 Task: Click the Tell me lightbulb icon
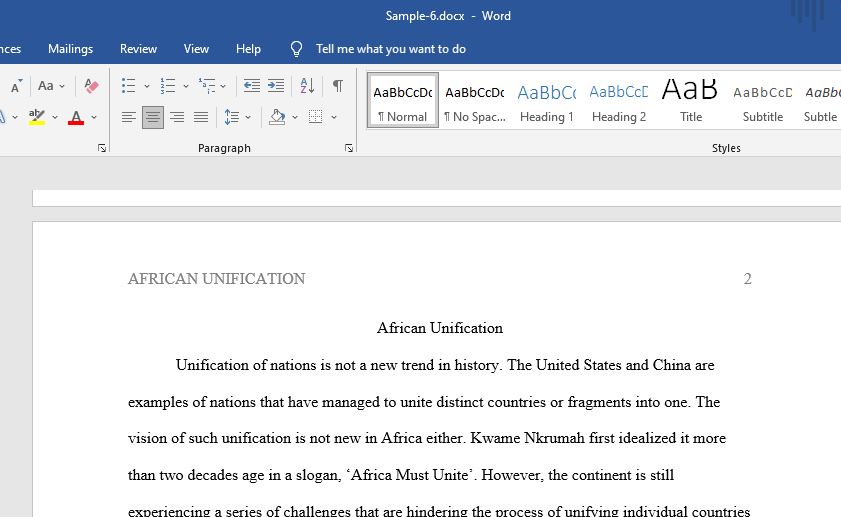296,49
